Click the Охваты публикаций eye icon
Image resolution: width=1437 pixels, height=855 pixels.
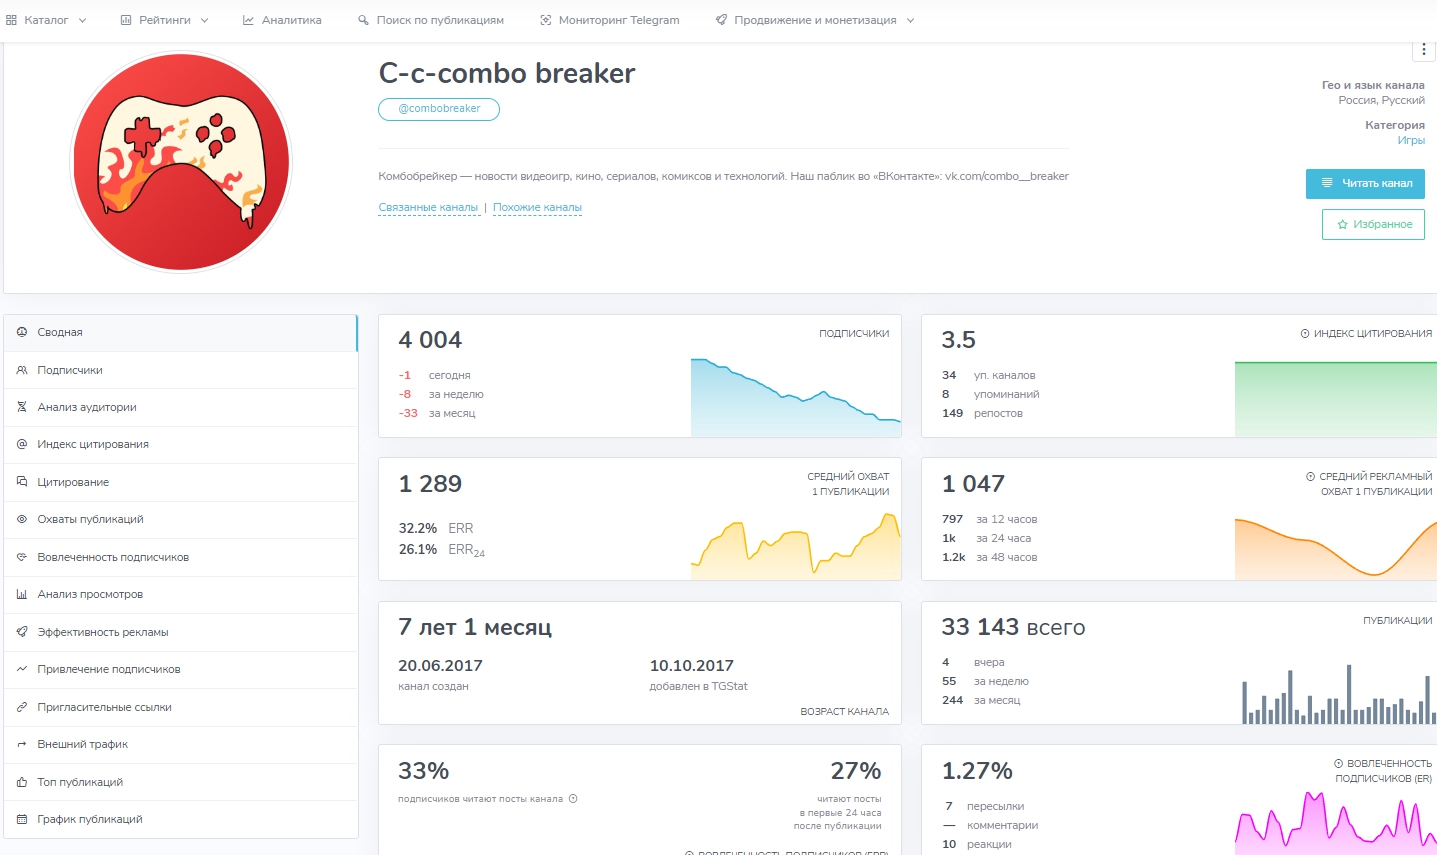click(22, 519)
